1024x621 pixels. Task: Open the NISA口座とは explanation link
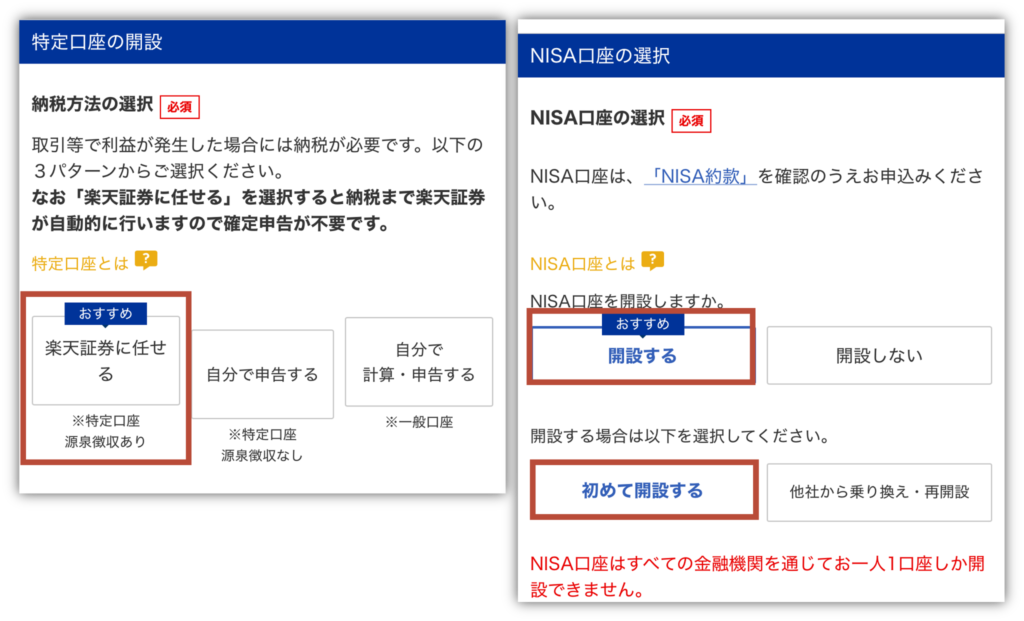(x=582, y=264)
